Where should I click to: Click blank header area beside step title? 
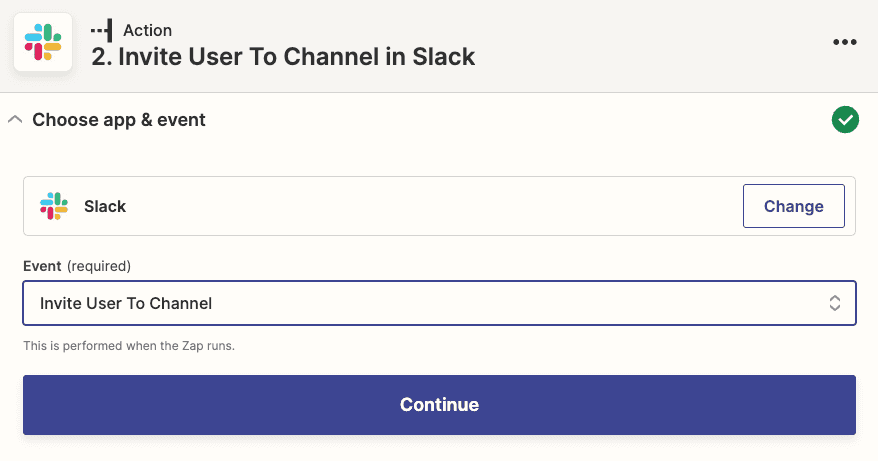coord(650,45)
